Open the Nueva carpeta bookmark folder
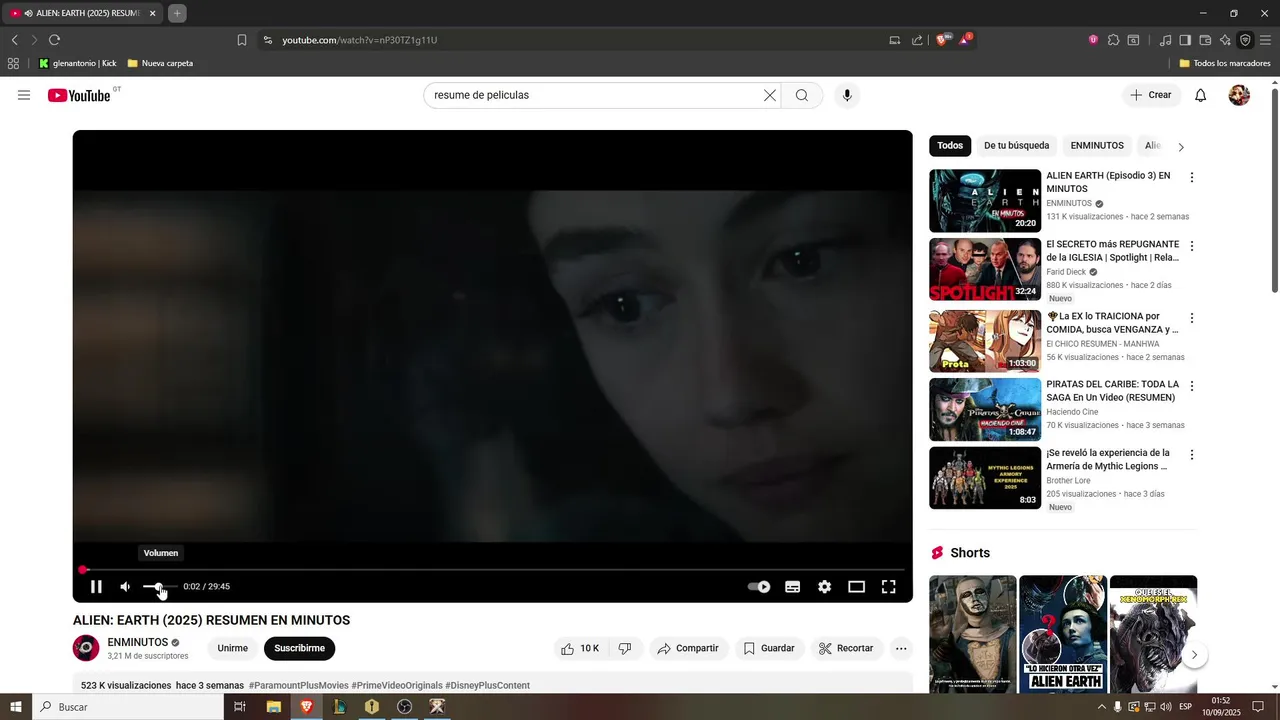Image resolution: width=1280 pixels, height=720 pixels. point(160,63)
